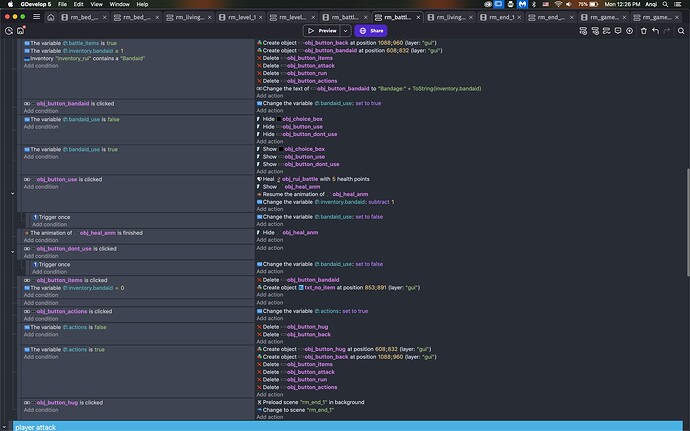Click the Inventory condition icon for 'Bandaid'
The image size is (690, 431).
point(27,59)
